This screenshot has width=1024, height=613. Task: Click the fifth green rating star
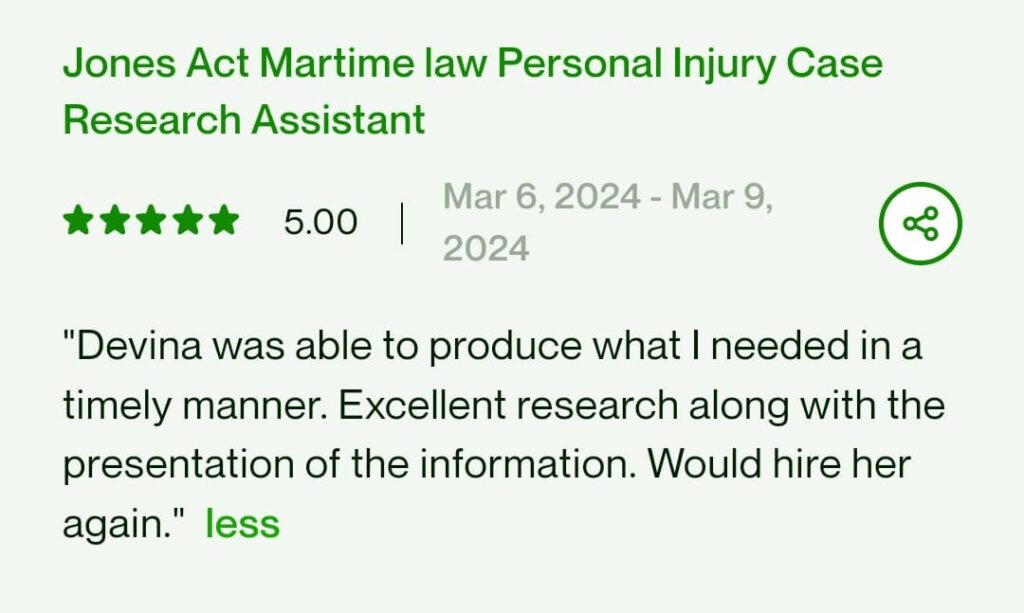pos(223,221)
